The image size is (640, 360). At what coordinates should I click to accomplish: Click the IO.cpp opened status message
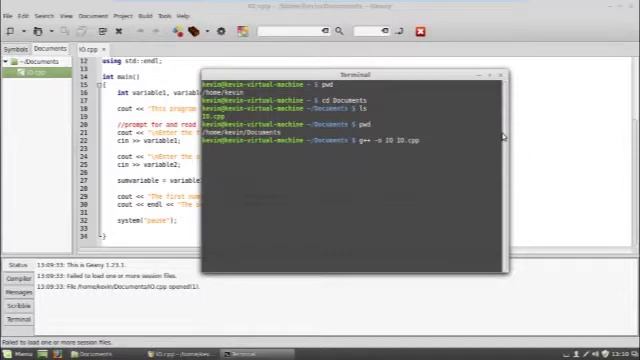(x=118, y=287)
